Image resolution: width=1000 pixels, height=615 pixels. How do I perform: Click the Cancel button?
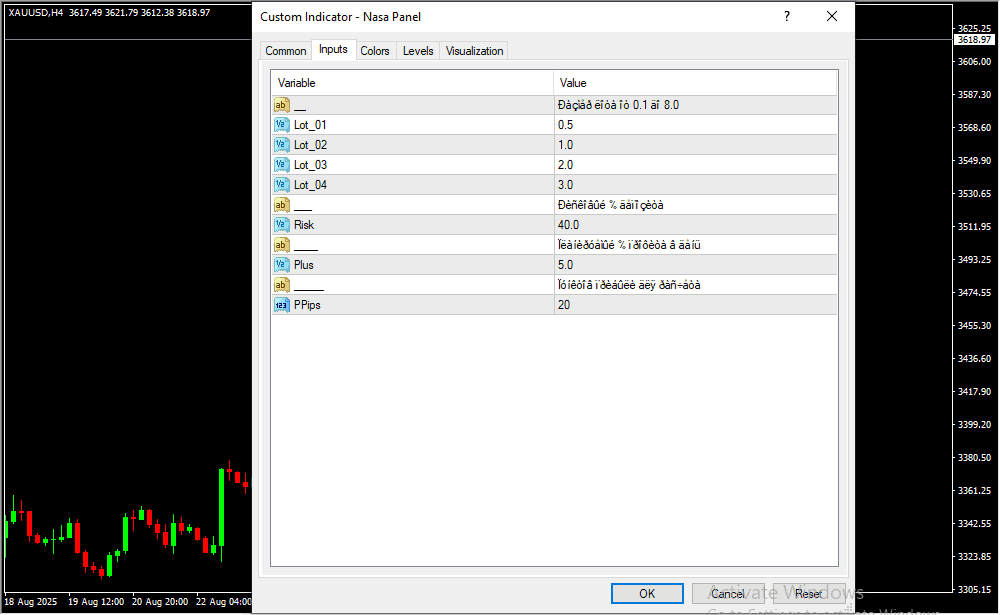(728, 594)
